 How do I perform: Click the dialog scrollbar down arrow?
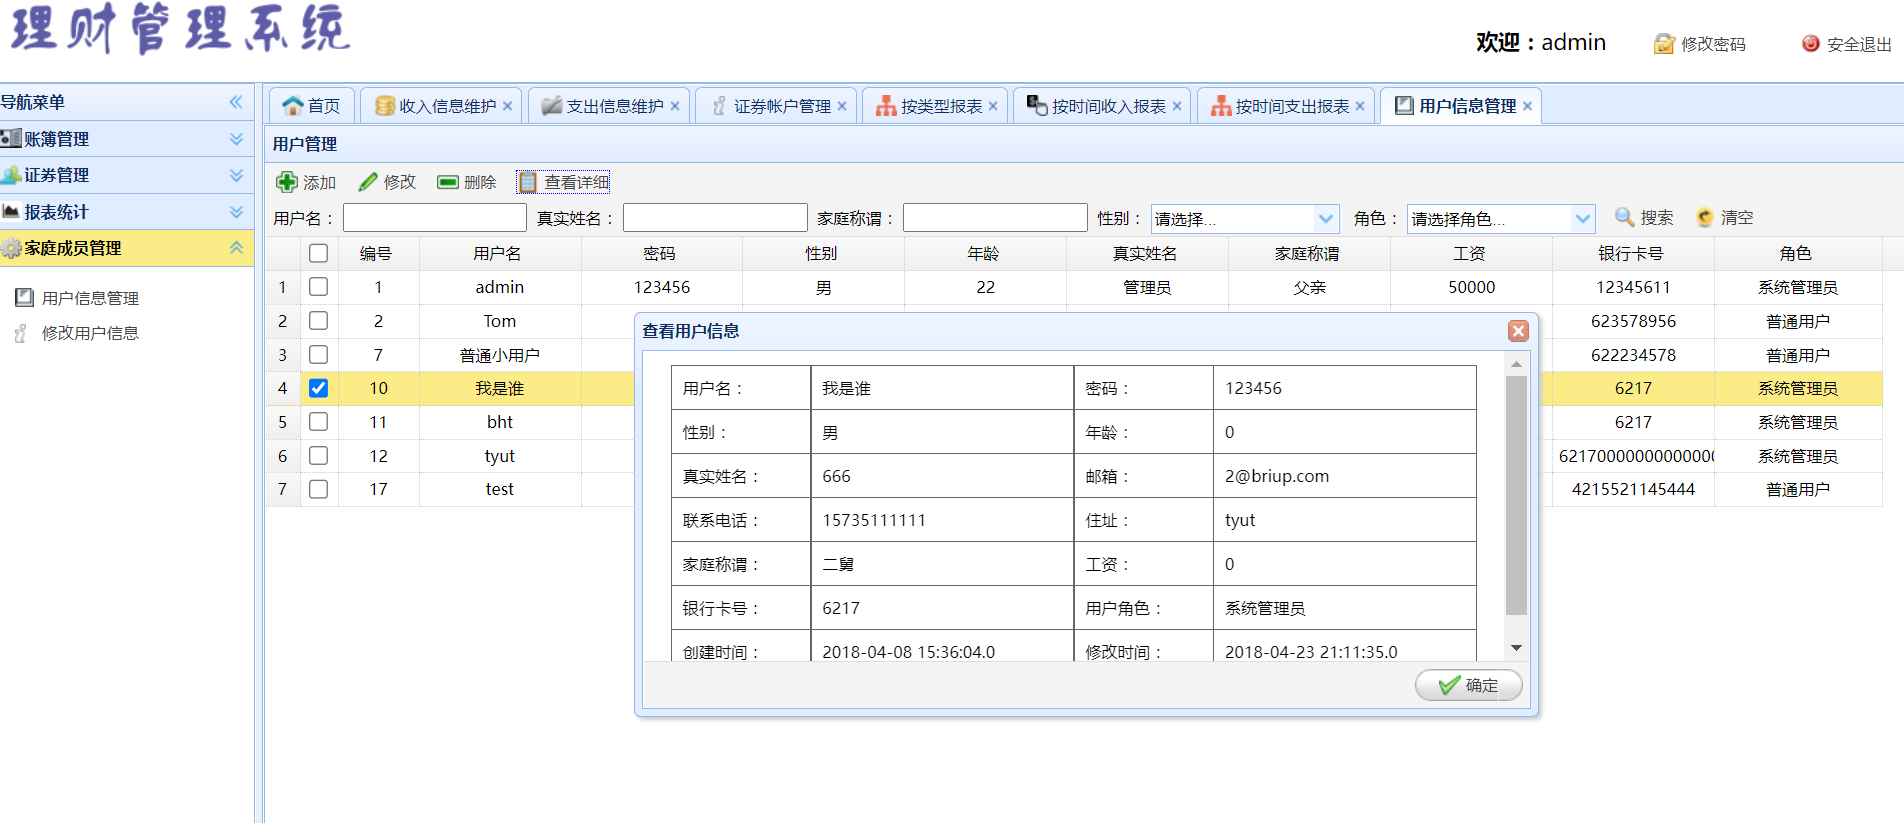coord(1516,648)
